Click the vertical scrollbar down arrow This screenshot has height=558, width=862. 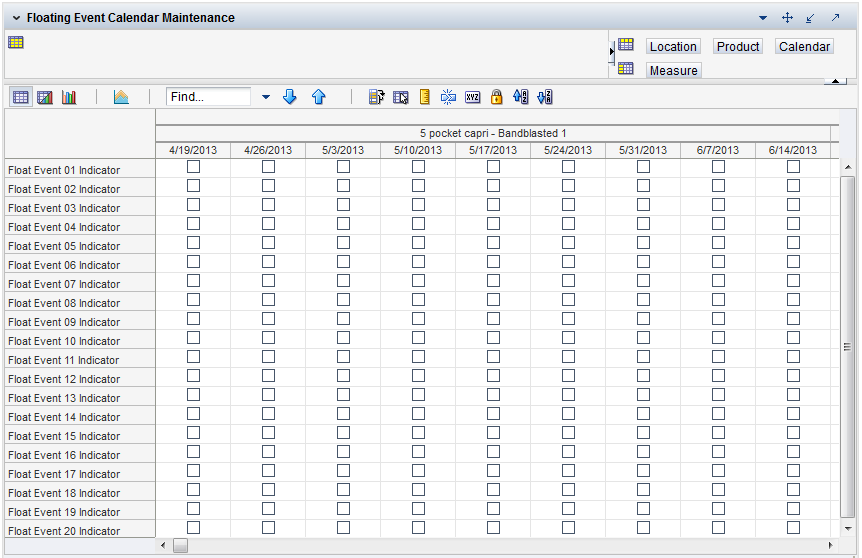[x=848, y=528]
